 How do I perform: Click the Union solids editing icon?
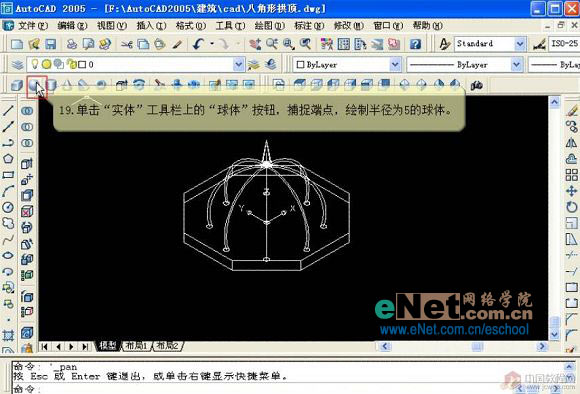click(27, 111)
